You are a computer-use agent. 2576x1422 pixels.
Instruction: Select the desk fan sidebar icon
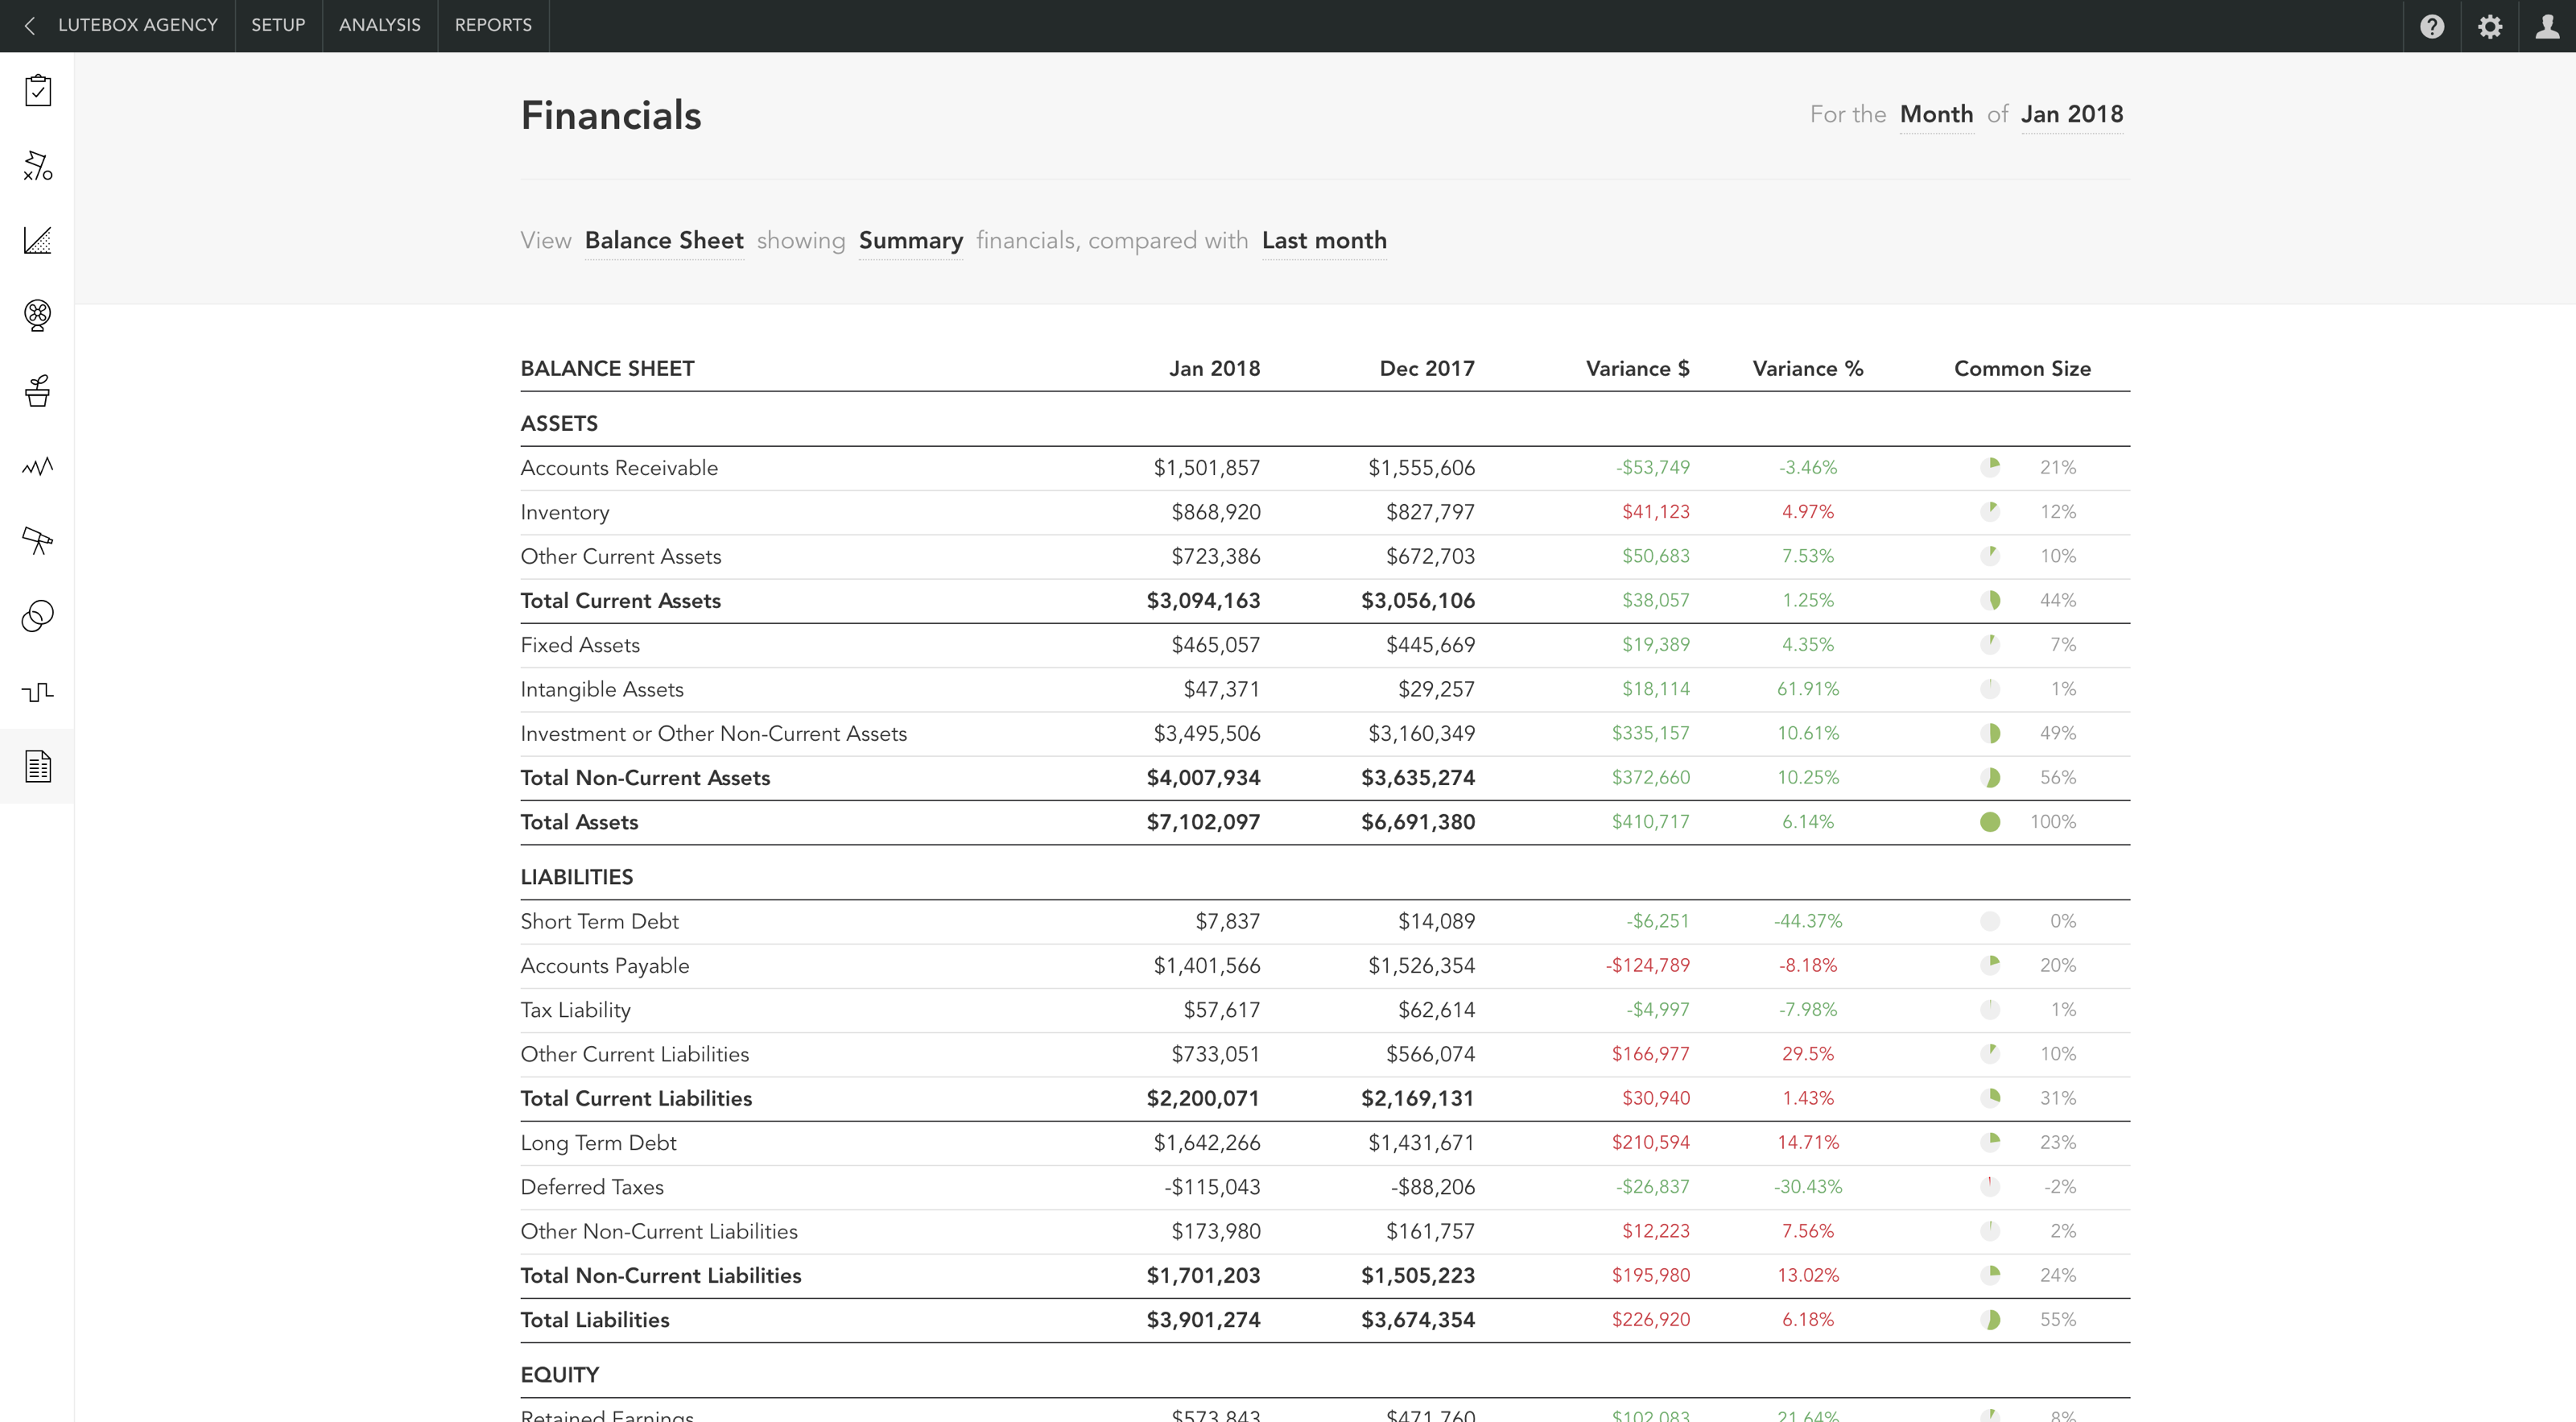(x=37, y=316)
